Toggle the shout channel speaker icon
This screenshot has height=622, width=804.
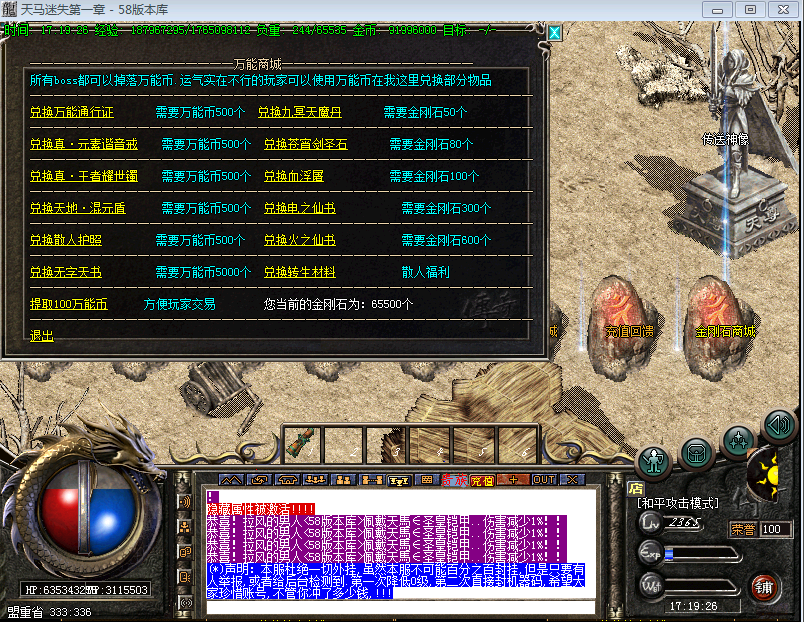tap(185, 501)
